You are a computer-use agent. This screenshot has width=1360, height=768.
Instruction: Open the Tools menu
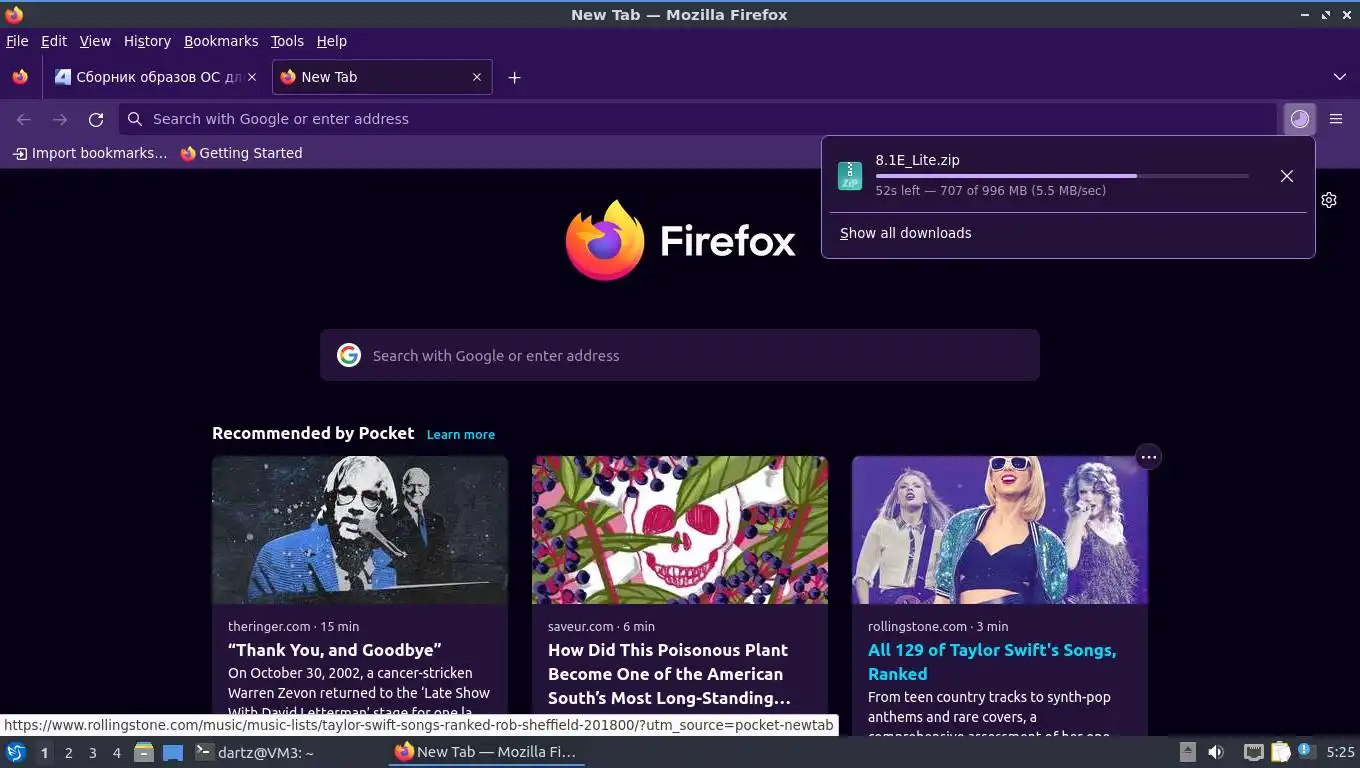pos(287,41)
